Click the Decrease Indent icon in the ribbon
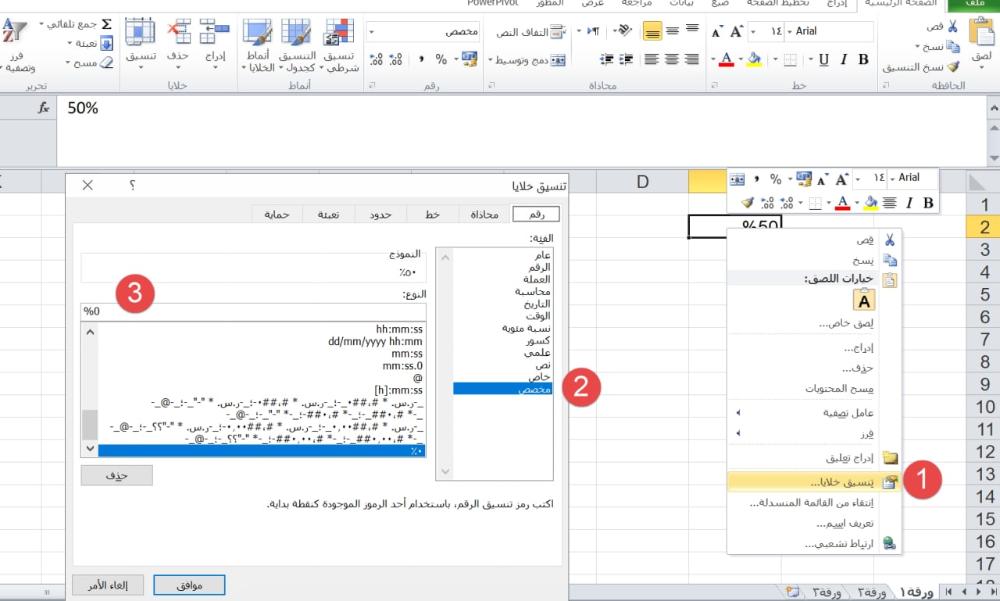The width and height of the screenshot is (1000, 601). (627, 59)
